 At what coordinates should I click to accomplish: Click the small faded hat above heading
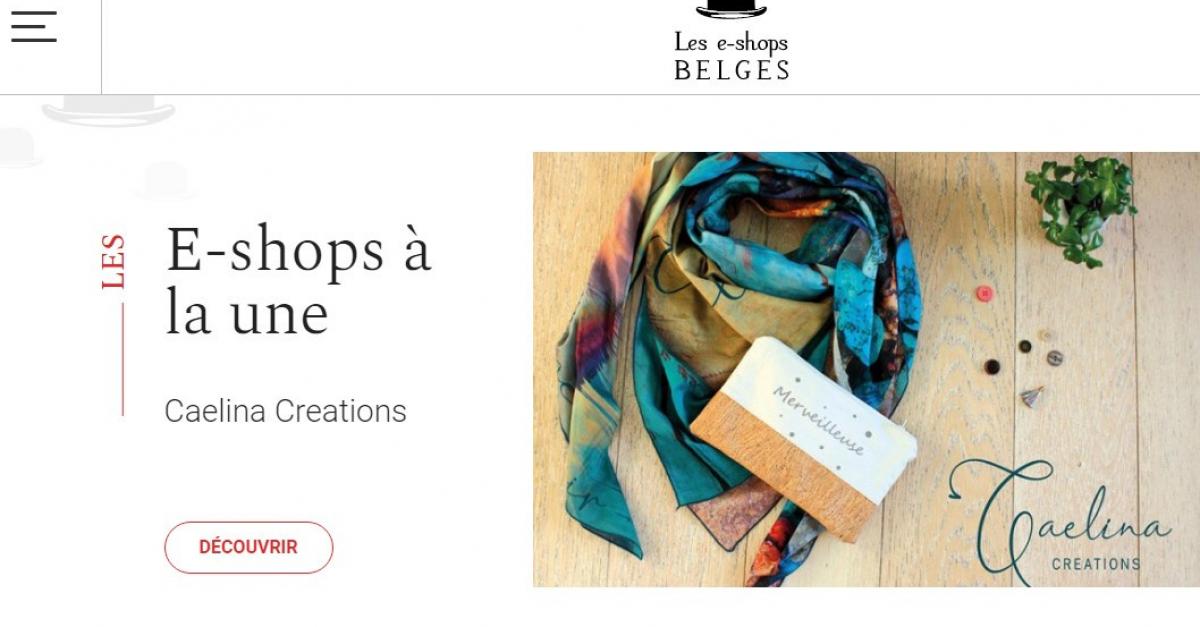166,180
